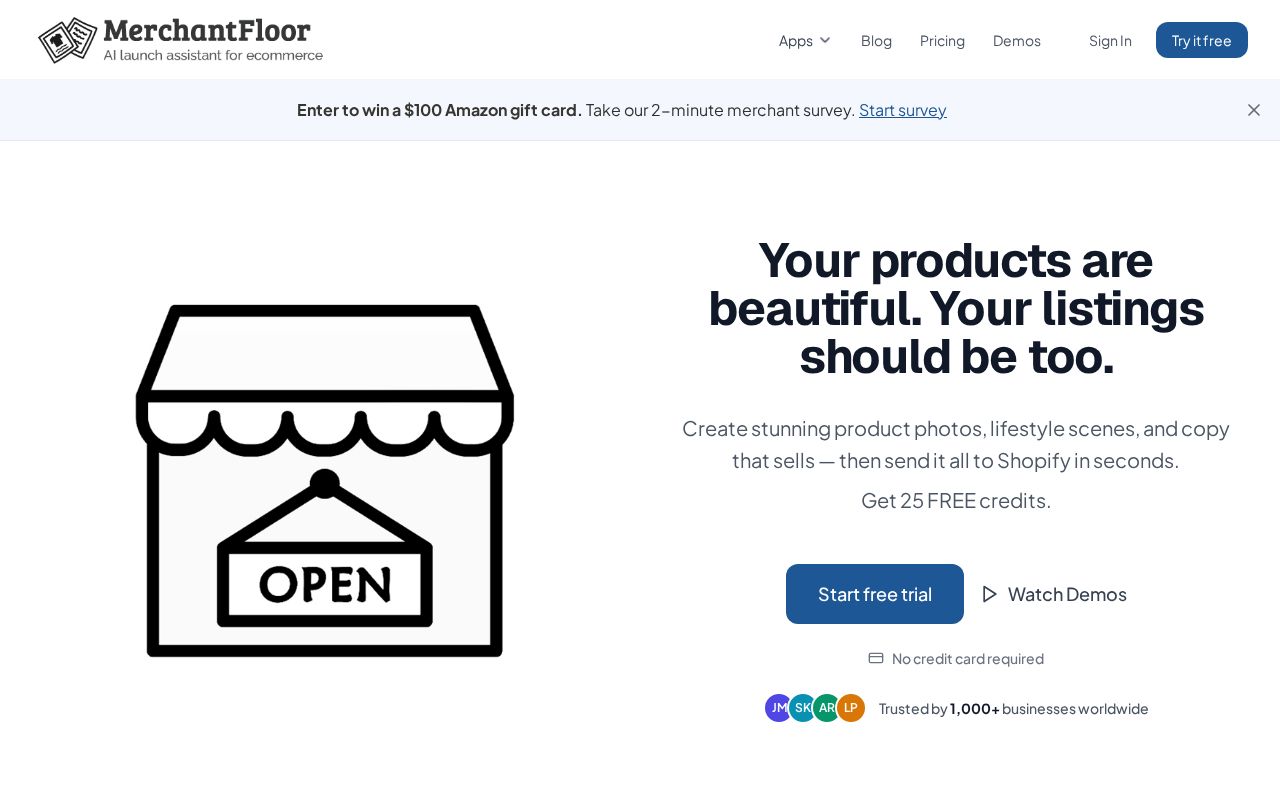Click the MerchantFloor logo icon
The height and width of the screenshot is (800, 1280).
pos(68,40)
